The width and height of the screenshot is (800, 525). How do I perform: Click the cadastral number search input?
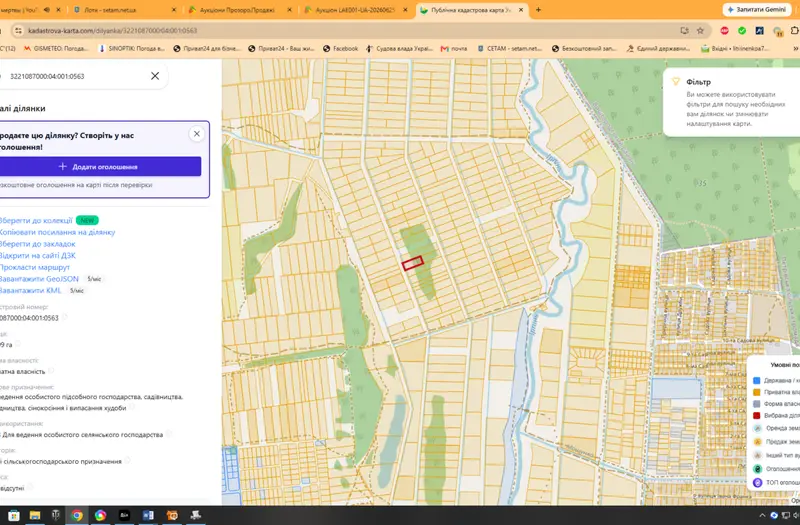77,76
